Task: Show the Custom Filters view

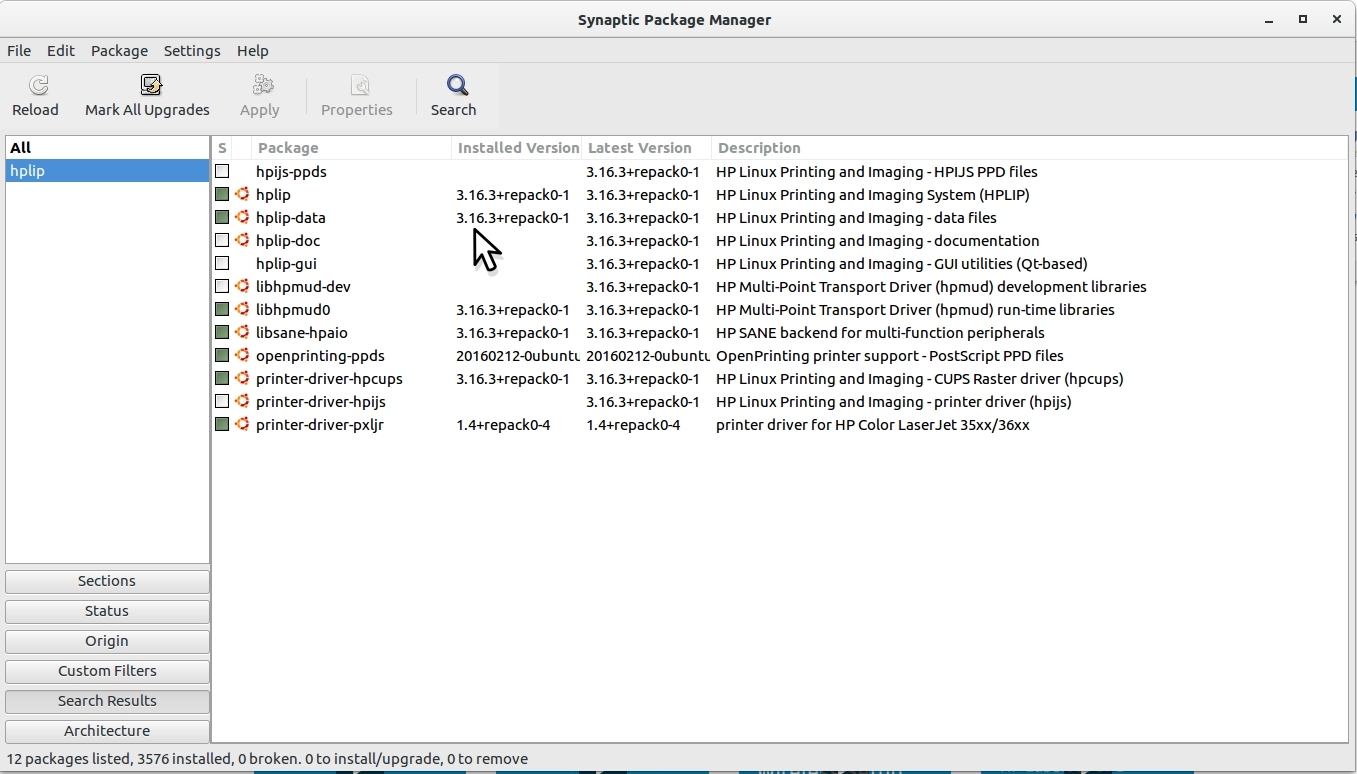Action: [x=107, y=671]
